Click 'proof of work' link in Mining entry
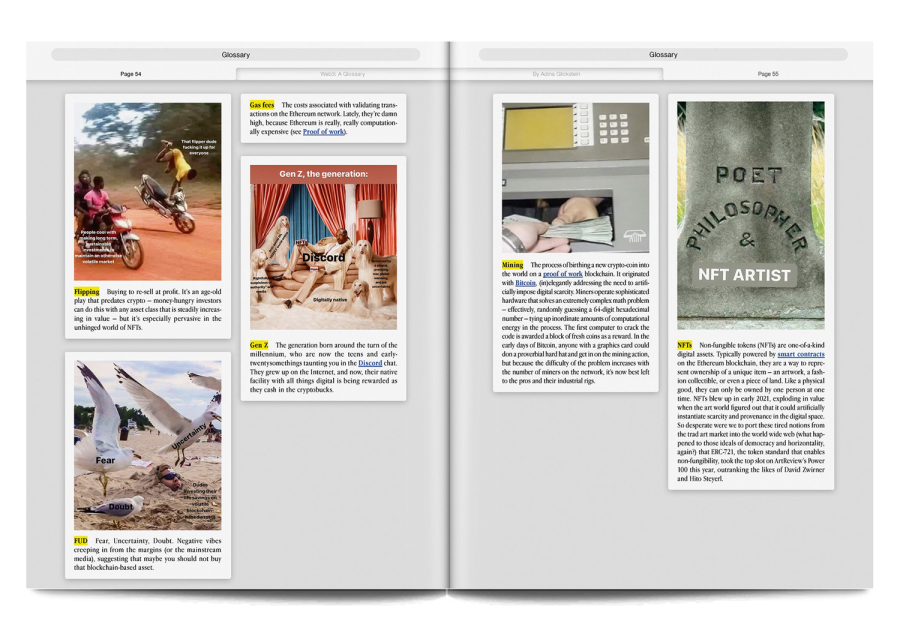Image resolution: width=900 pixels, height=633 pixels. [562, 273]
